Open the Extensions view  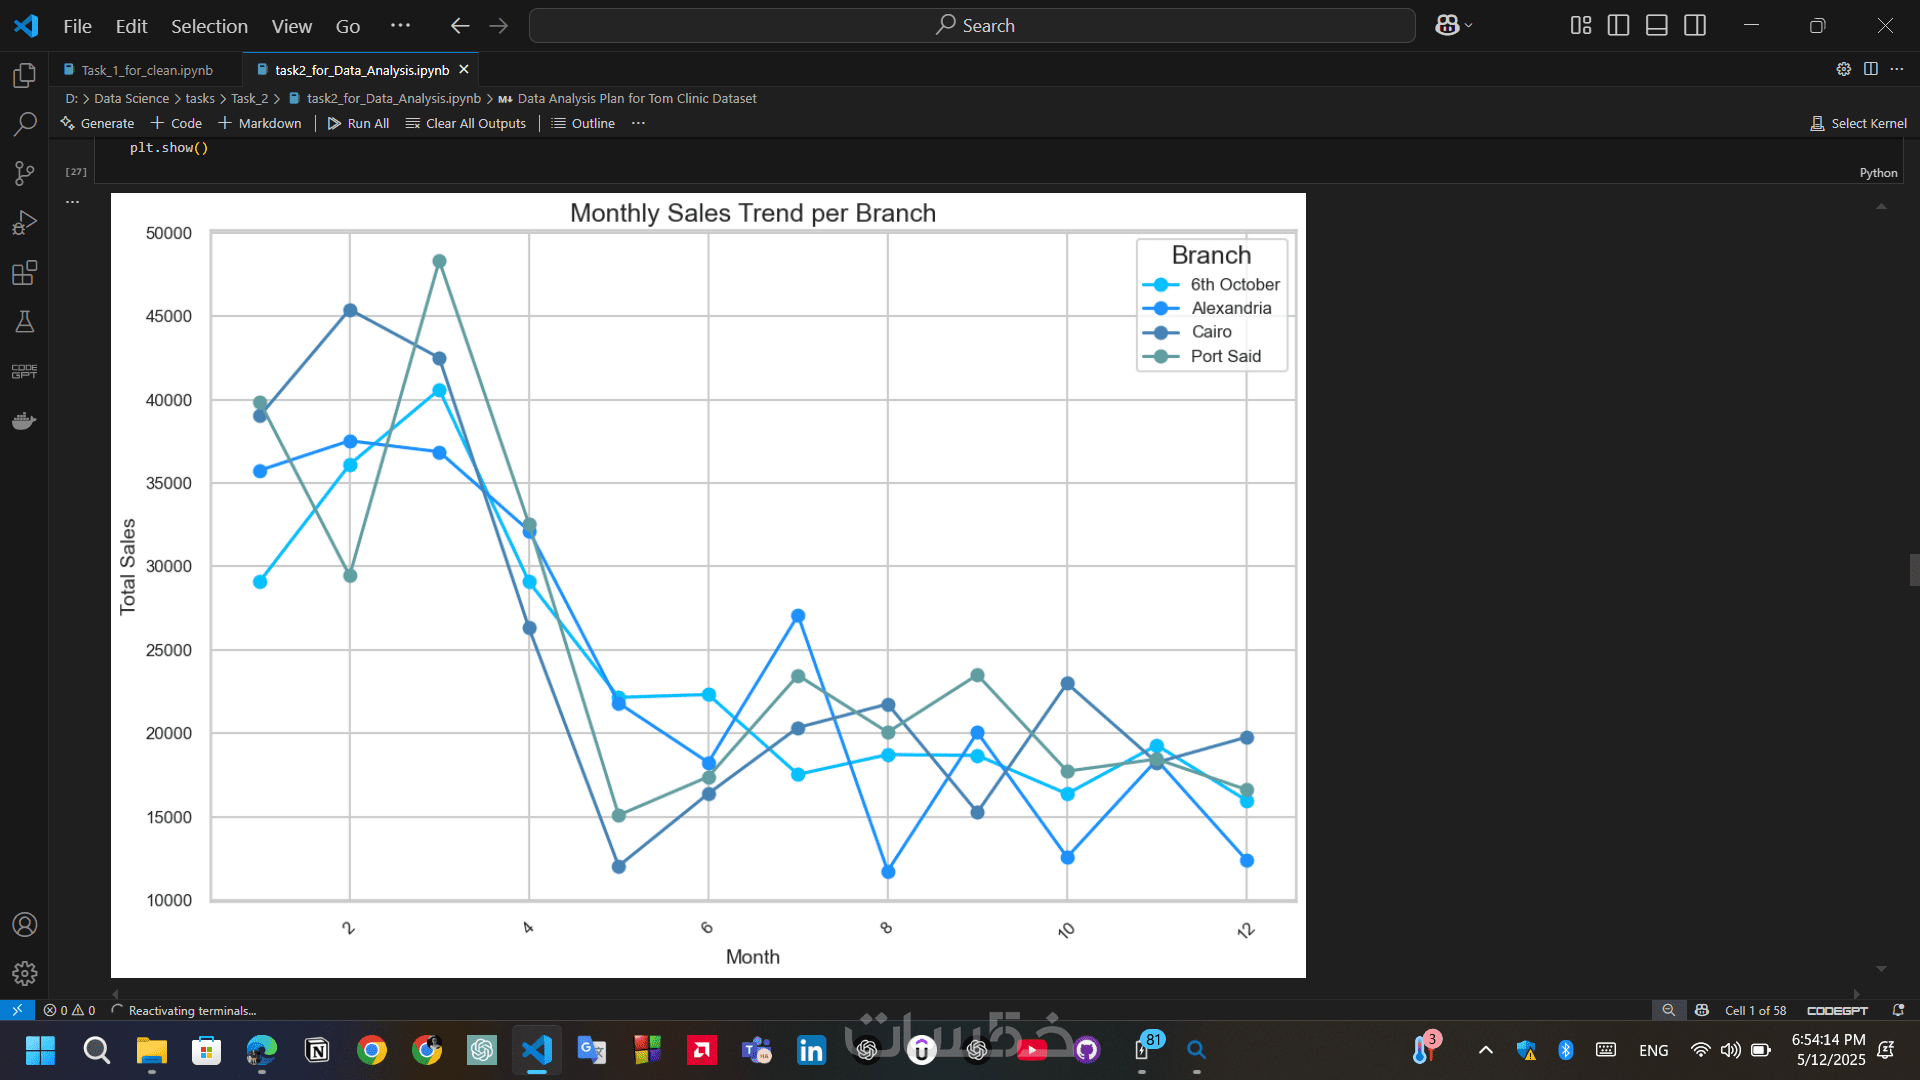[24, 272]
